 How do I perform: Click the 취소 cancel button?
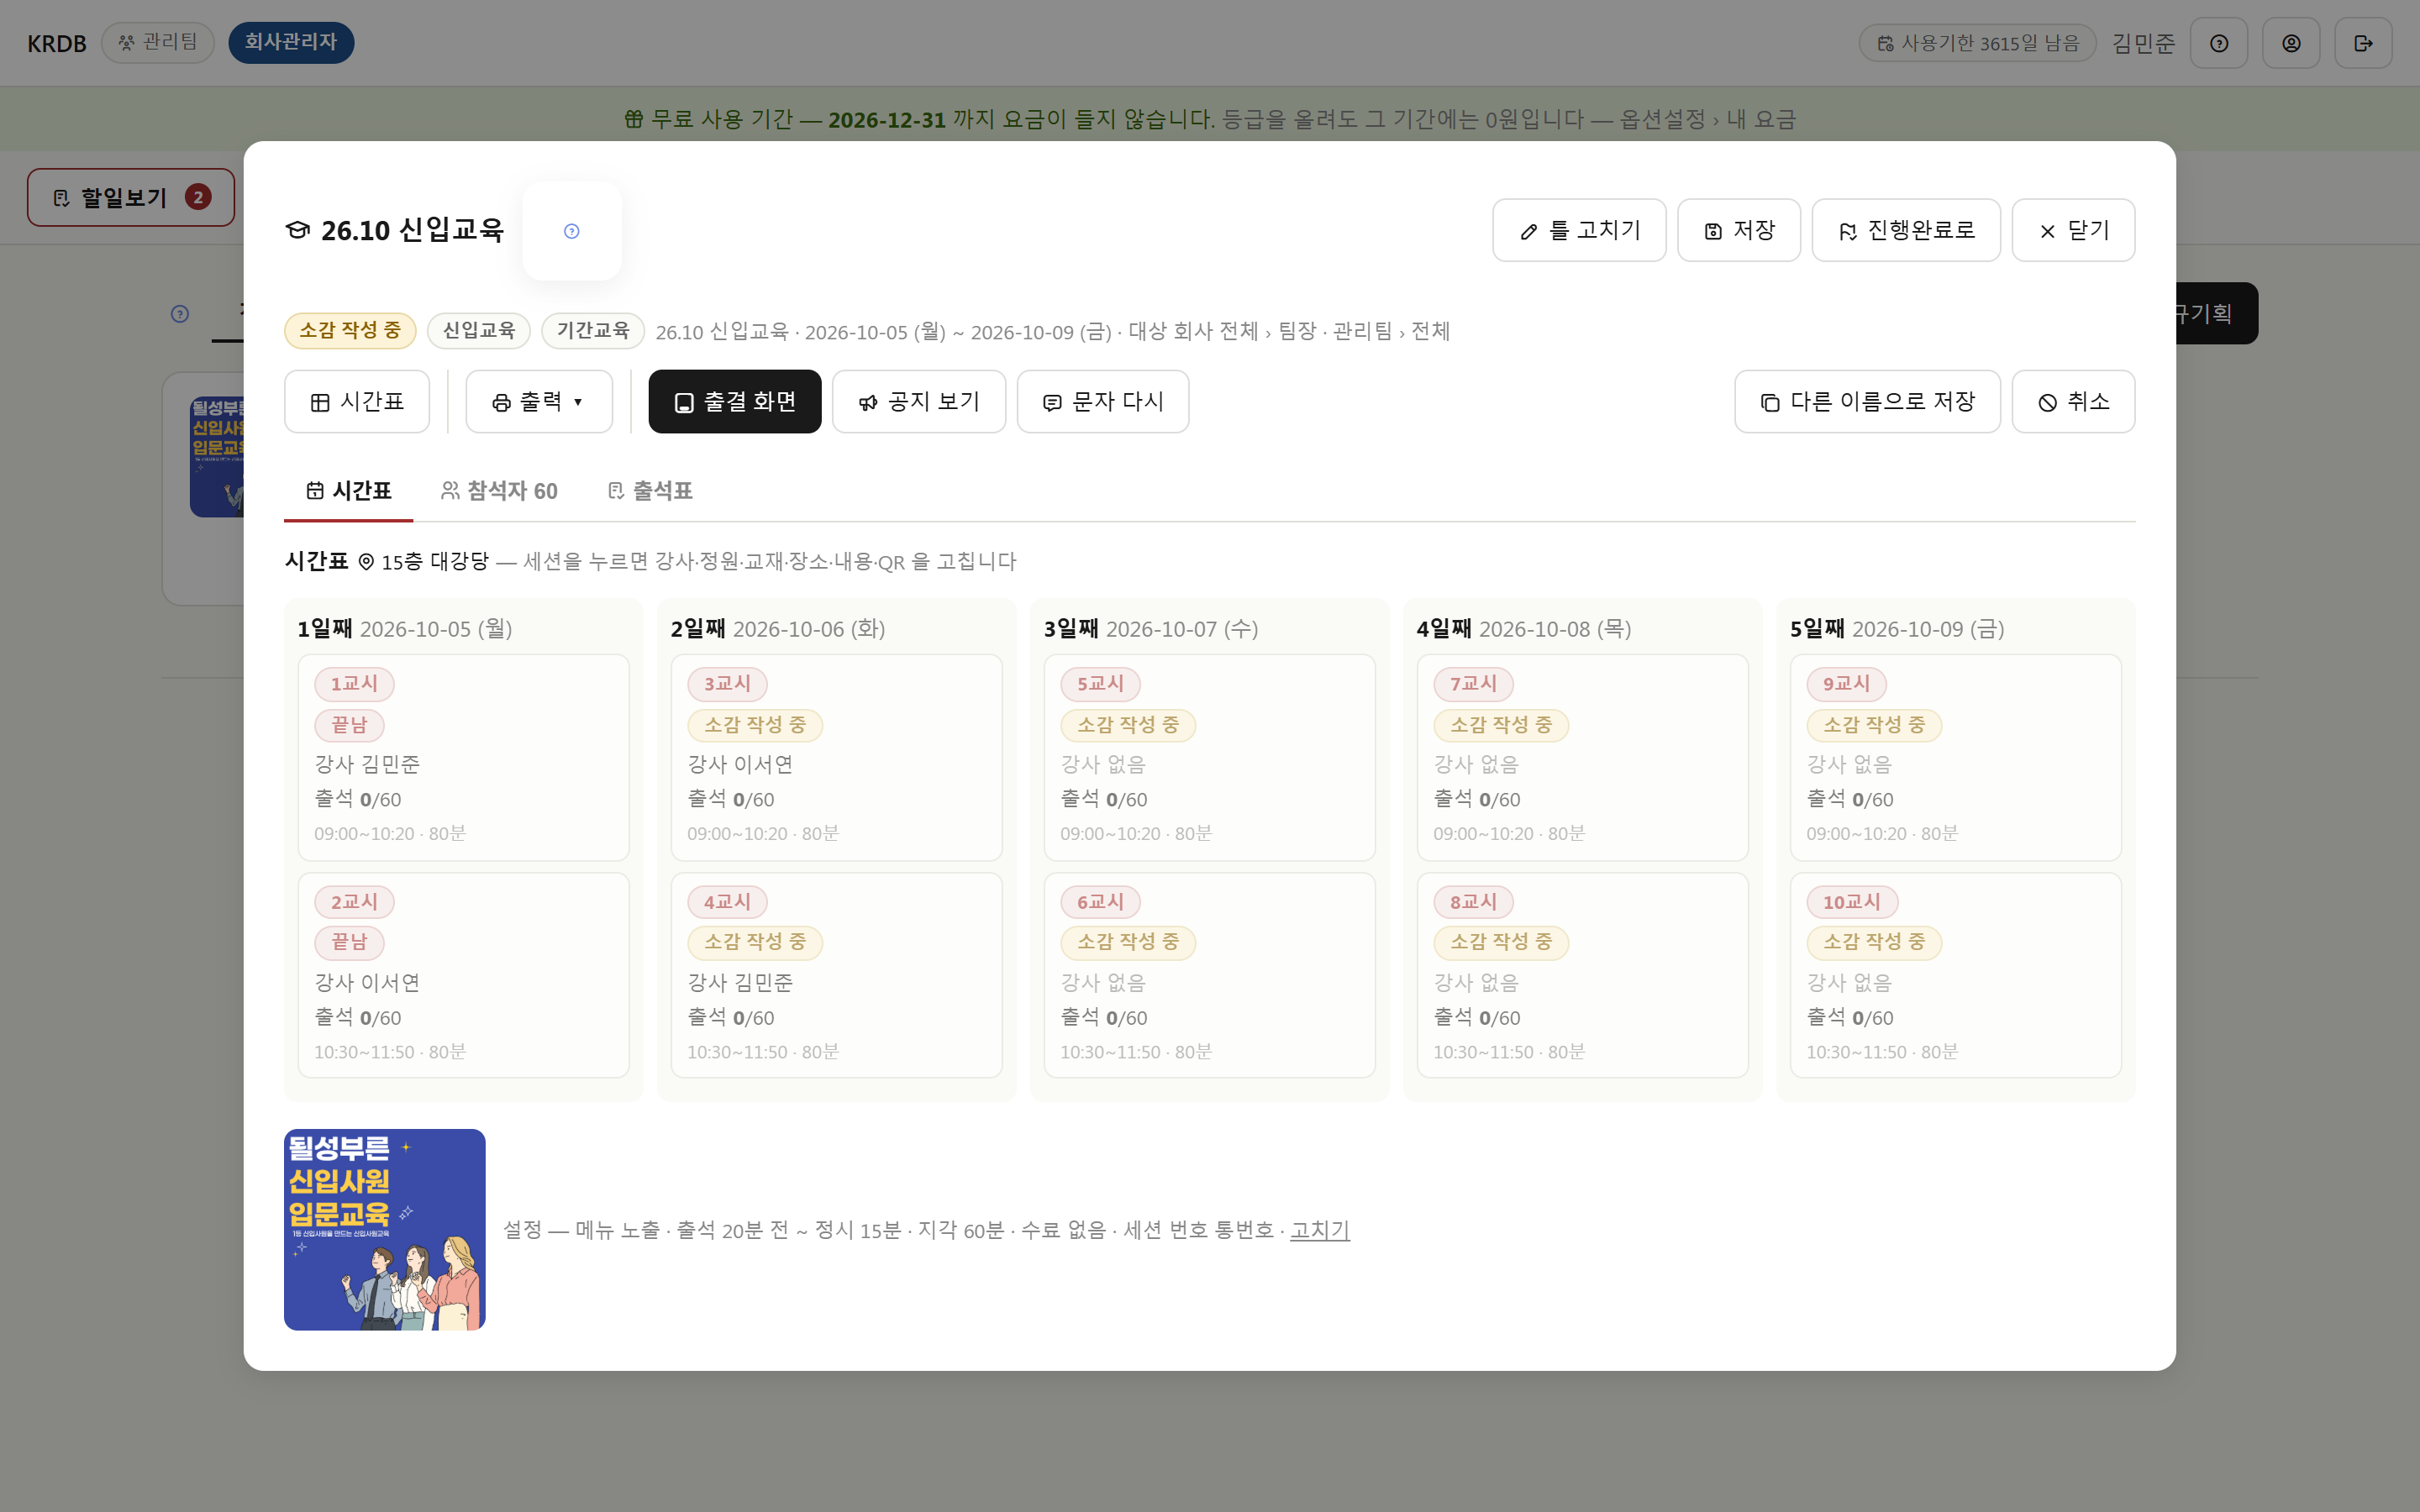(x=2072, y=402)
